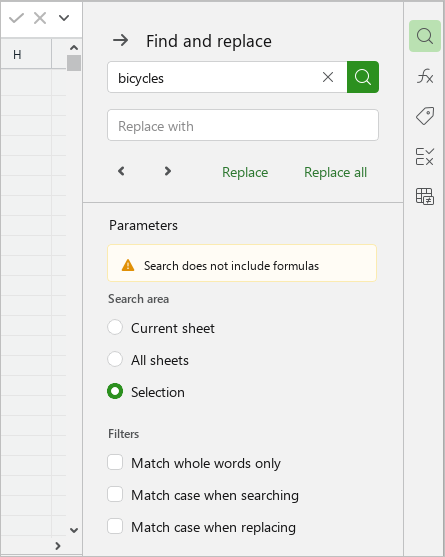Click the orange warning triangle icon
Viewport: 445px width, 557px height.
click(x=128, y=265)
